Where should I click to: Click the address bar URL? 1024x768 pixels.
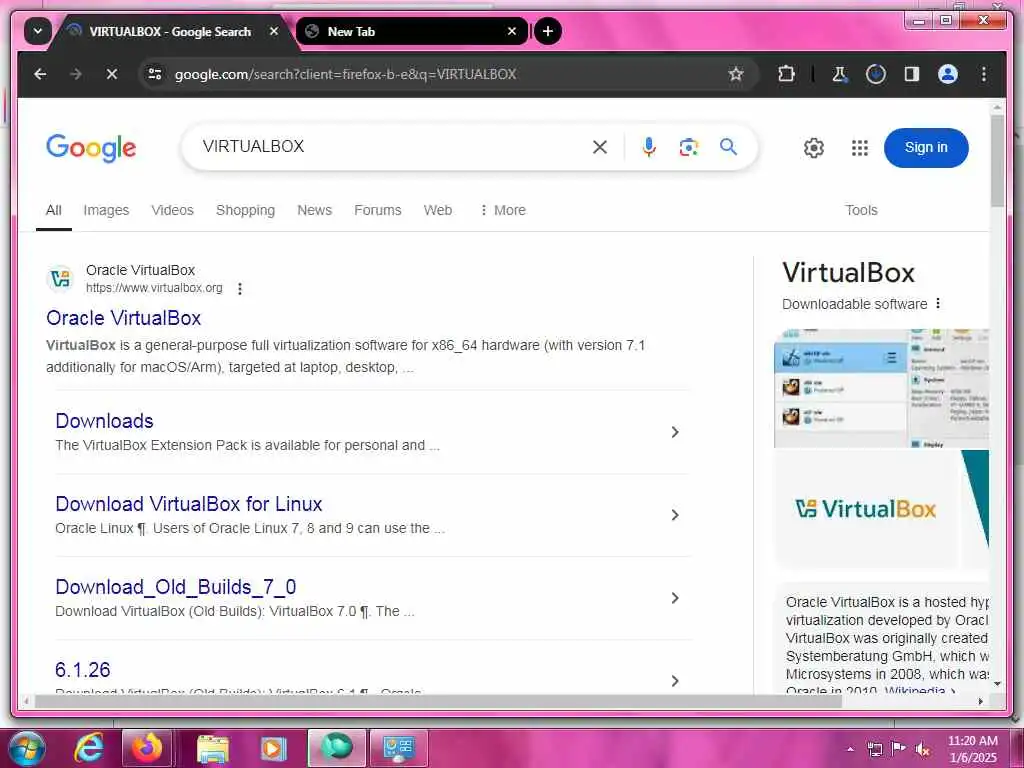pos(345,74)
